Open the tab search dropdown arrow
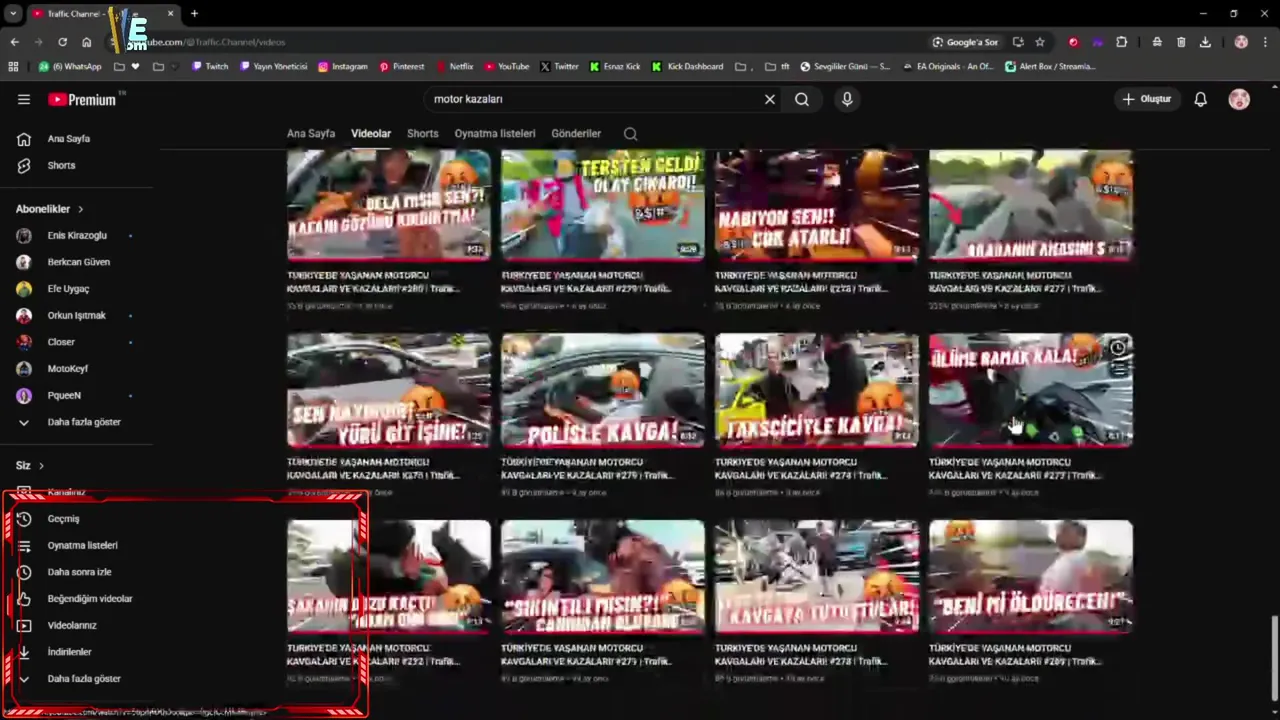Image resolution: width=1280 pixels, height=720 pixels. pyautogui.click(x=13, y=14)
